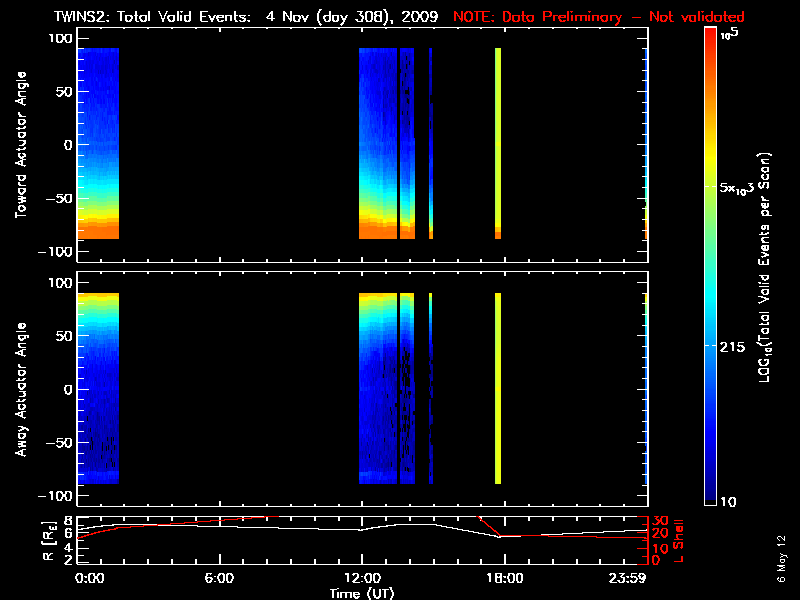The image size is (800, 600).
Task: Click the vertical color scale bar
Action: [x=711, y=266]
